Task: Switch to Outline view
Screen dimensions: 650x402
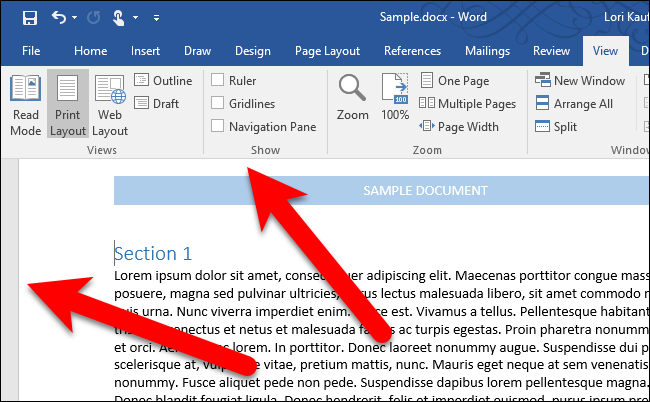Action: coord(163,80)
